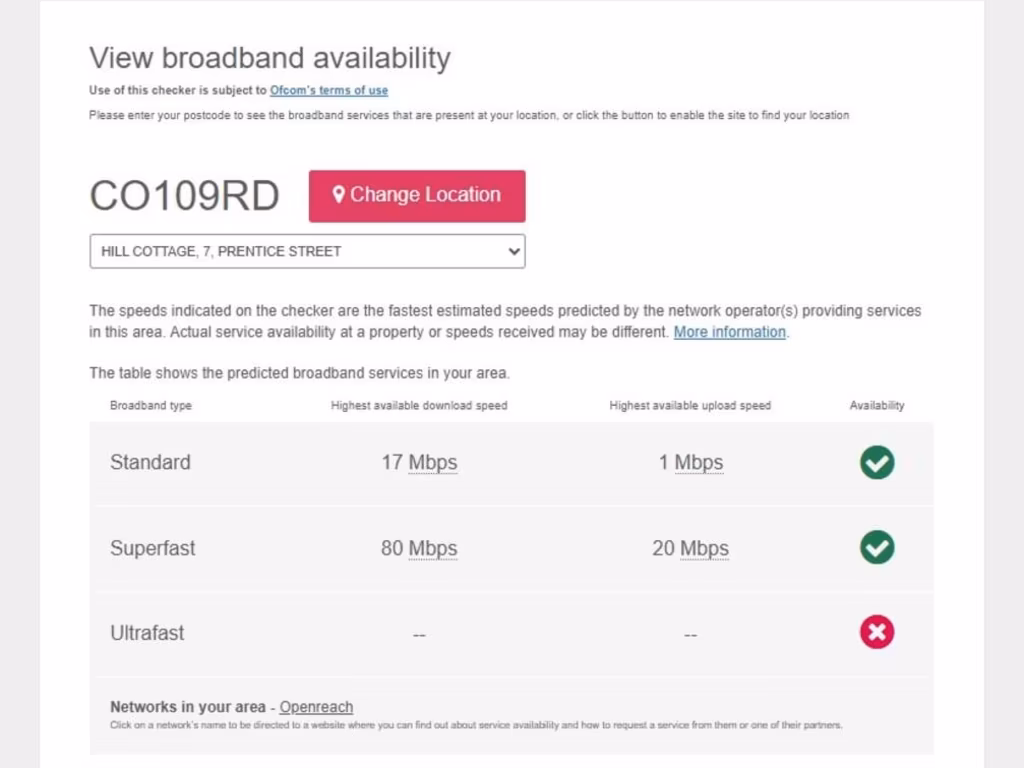Image resolution: width=1024 pixels, height=768 pixels.
Task: Click the 20 Mbps Superfast upload speed
Action: pyautogui.click(x=690, y=548)
